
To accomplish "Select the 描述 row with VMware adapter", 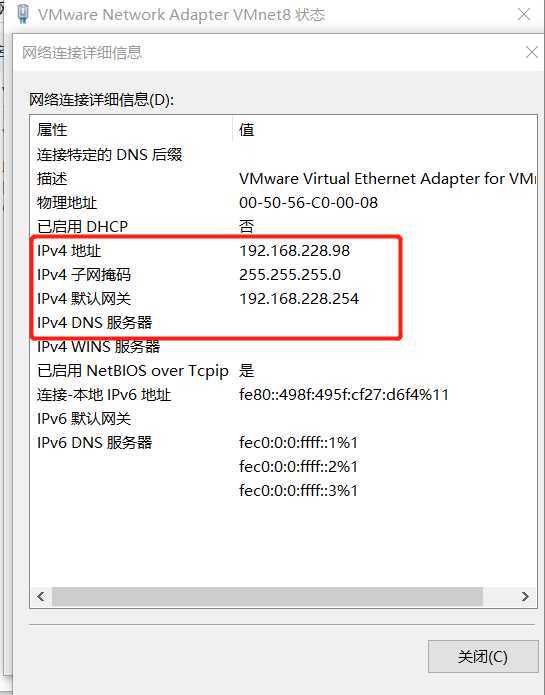I will pyautogui.click(x=284, y=179).
